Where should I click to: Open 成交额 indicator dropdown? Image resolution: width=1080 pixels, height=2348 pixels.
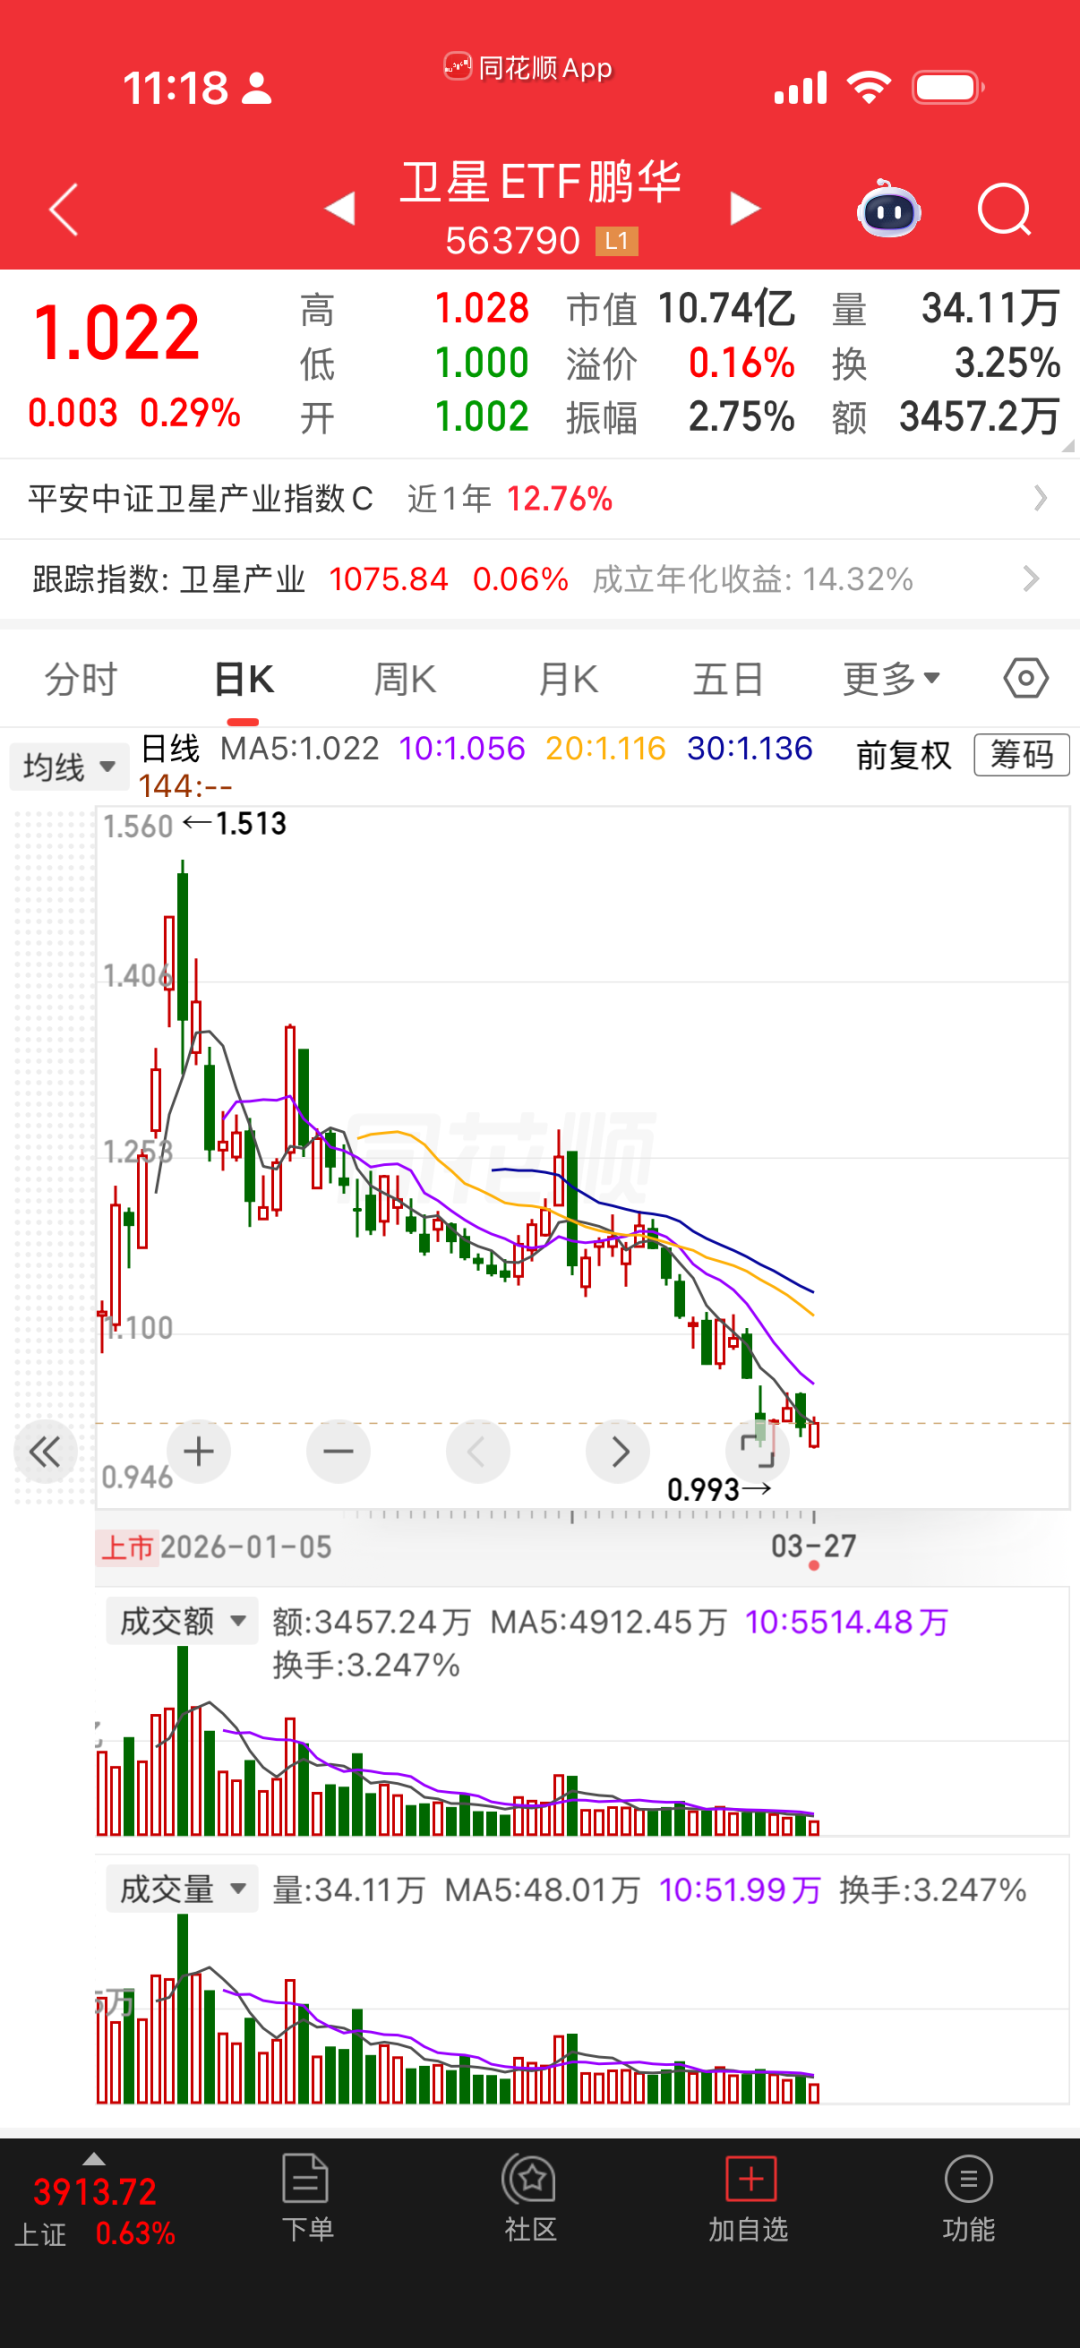pos(182,1621)
